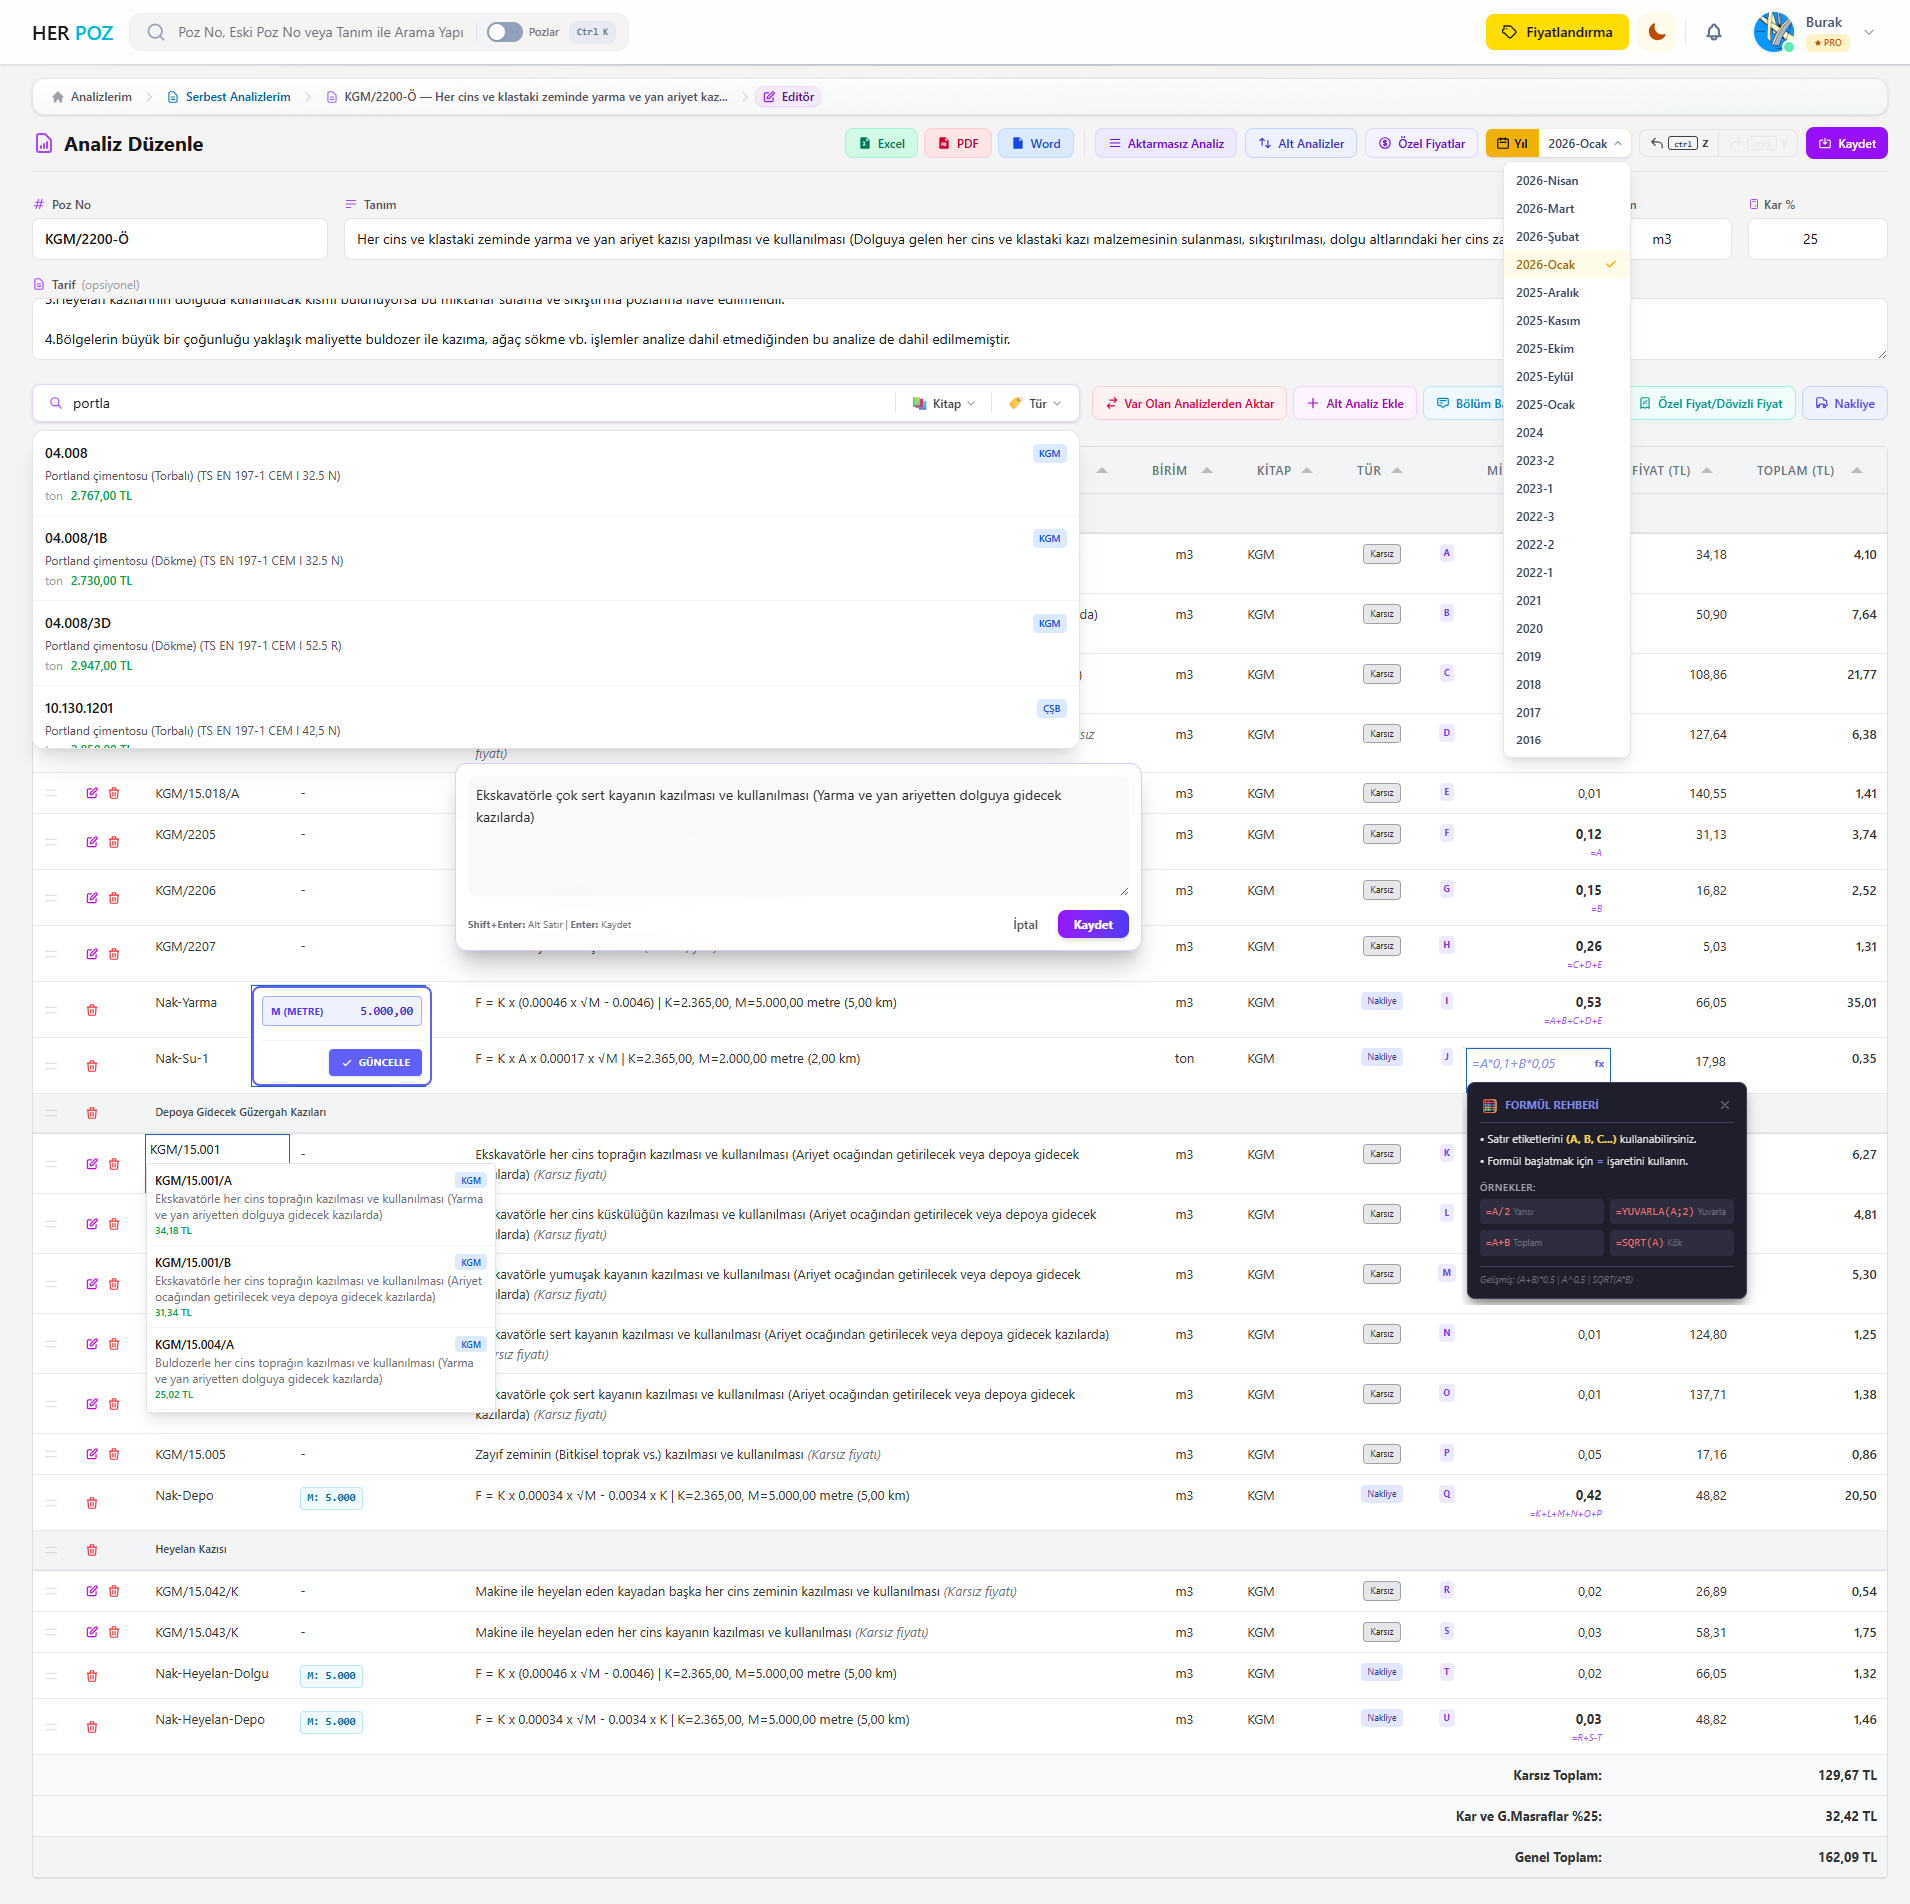
Task: Open the Tür filter dropdown
Action: click(x=1036, y=404)
